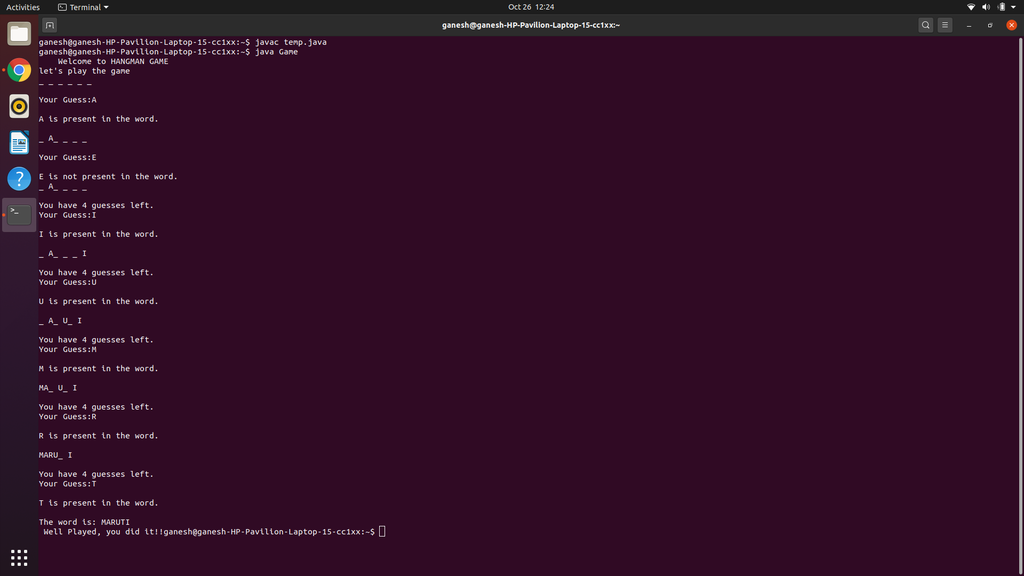Viewport: 1024px width, 576px height.
Task: Open a new terminal tab icon
Action: click(50, 25)
